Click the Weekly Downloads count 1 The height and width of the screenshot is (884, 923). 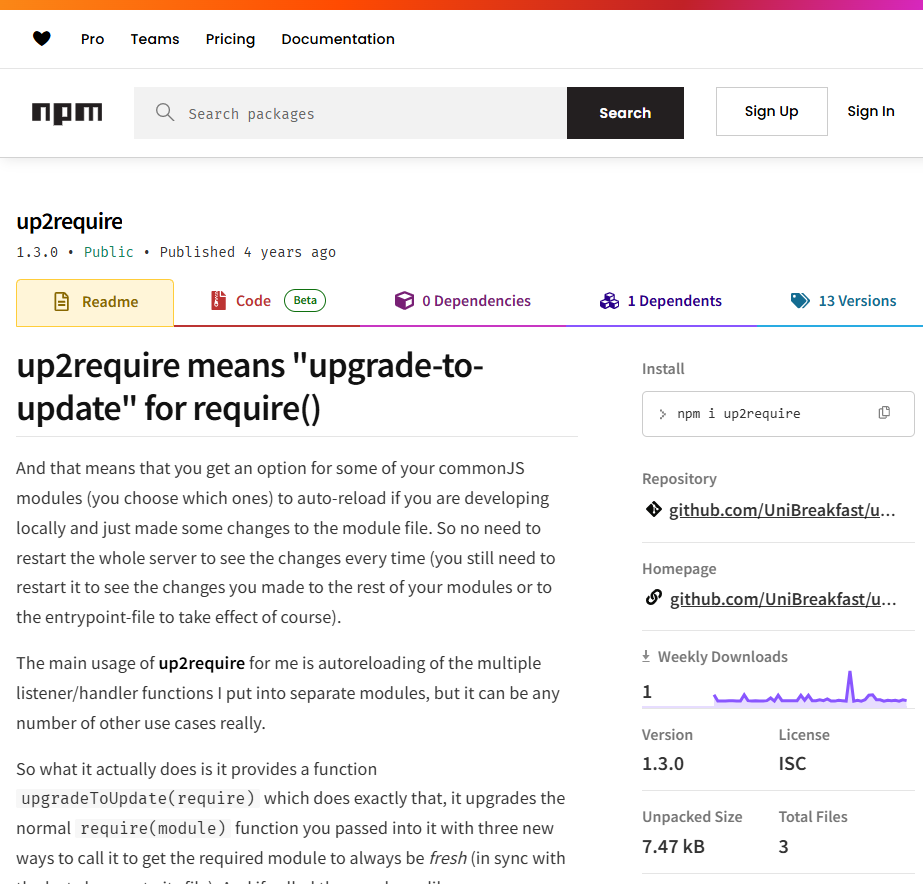(647, 692)
